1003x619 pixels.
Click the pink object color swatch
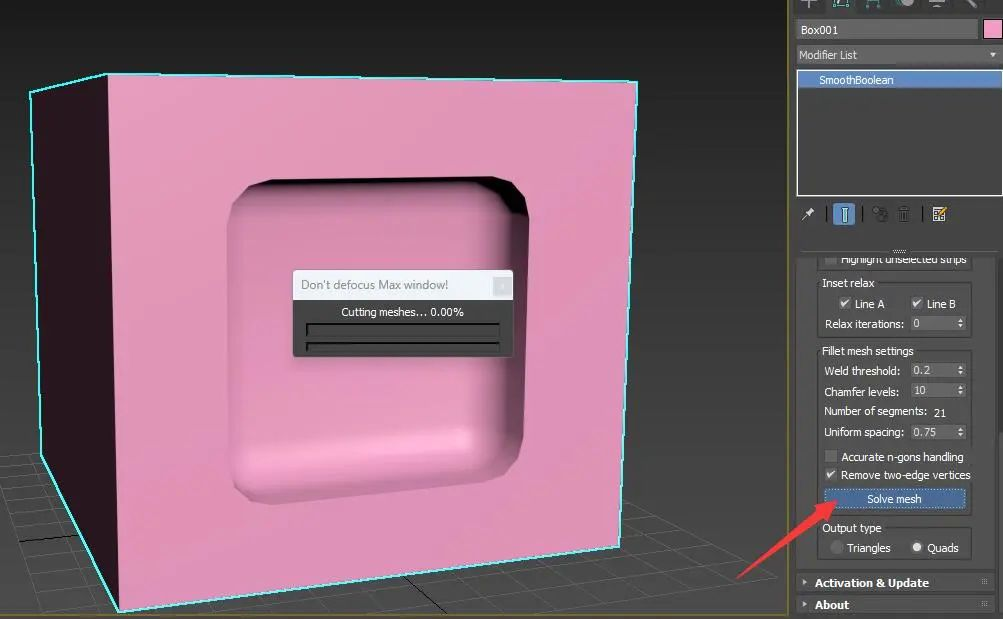coord(992,30)
